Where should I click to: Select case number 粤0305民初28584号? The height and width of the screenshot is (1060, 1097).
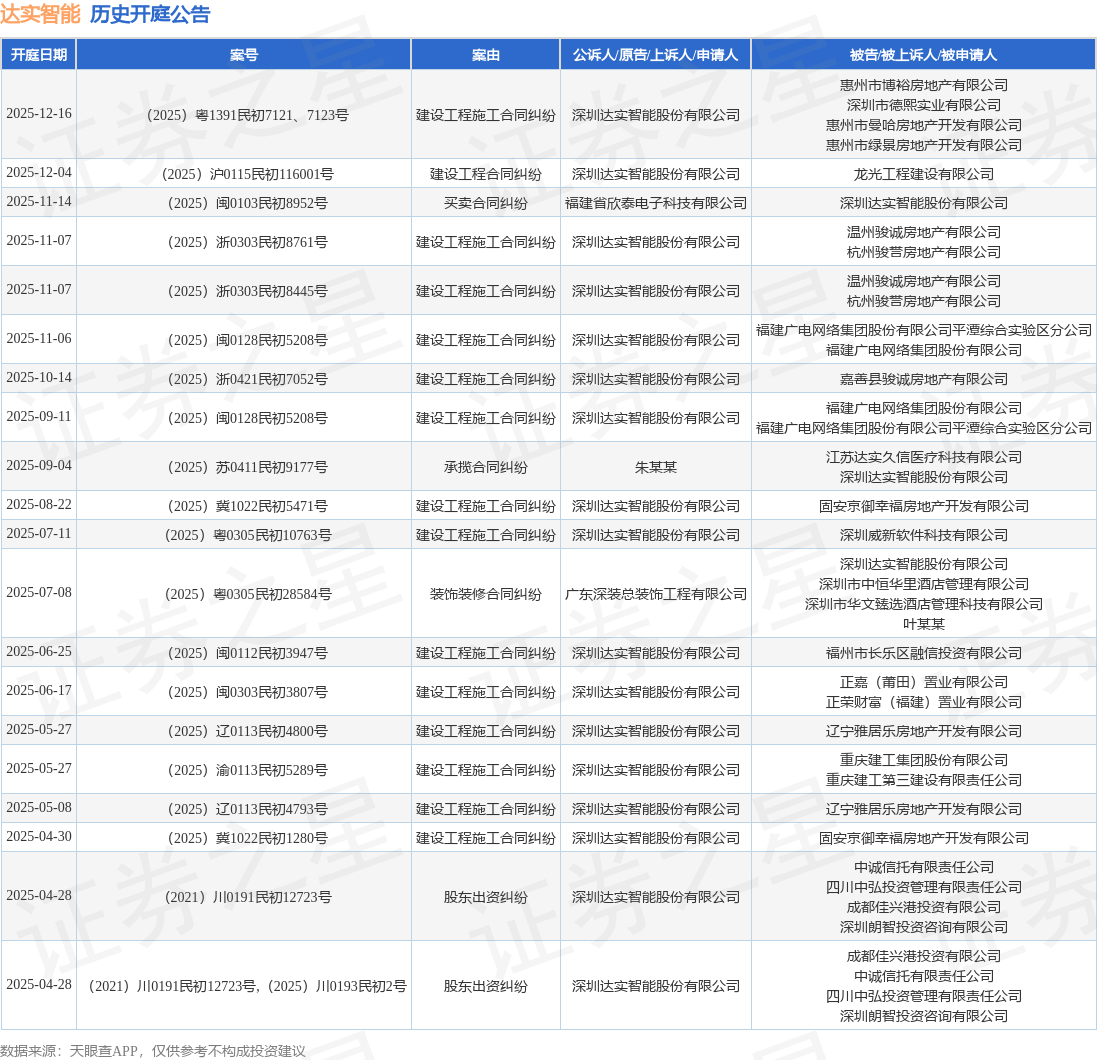pos(247,594)
